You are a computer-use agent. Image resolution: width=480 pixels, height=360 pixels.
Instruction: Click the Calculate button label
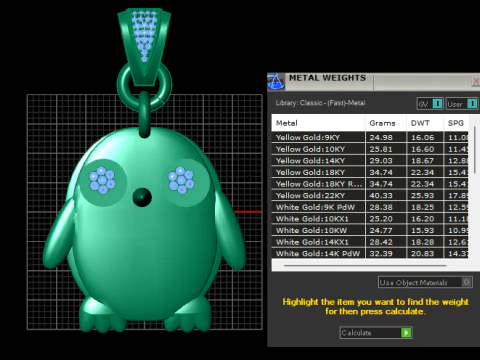[x=356, y=333]
